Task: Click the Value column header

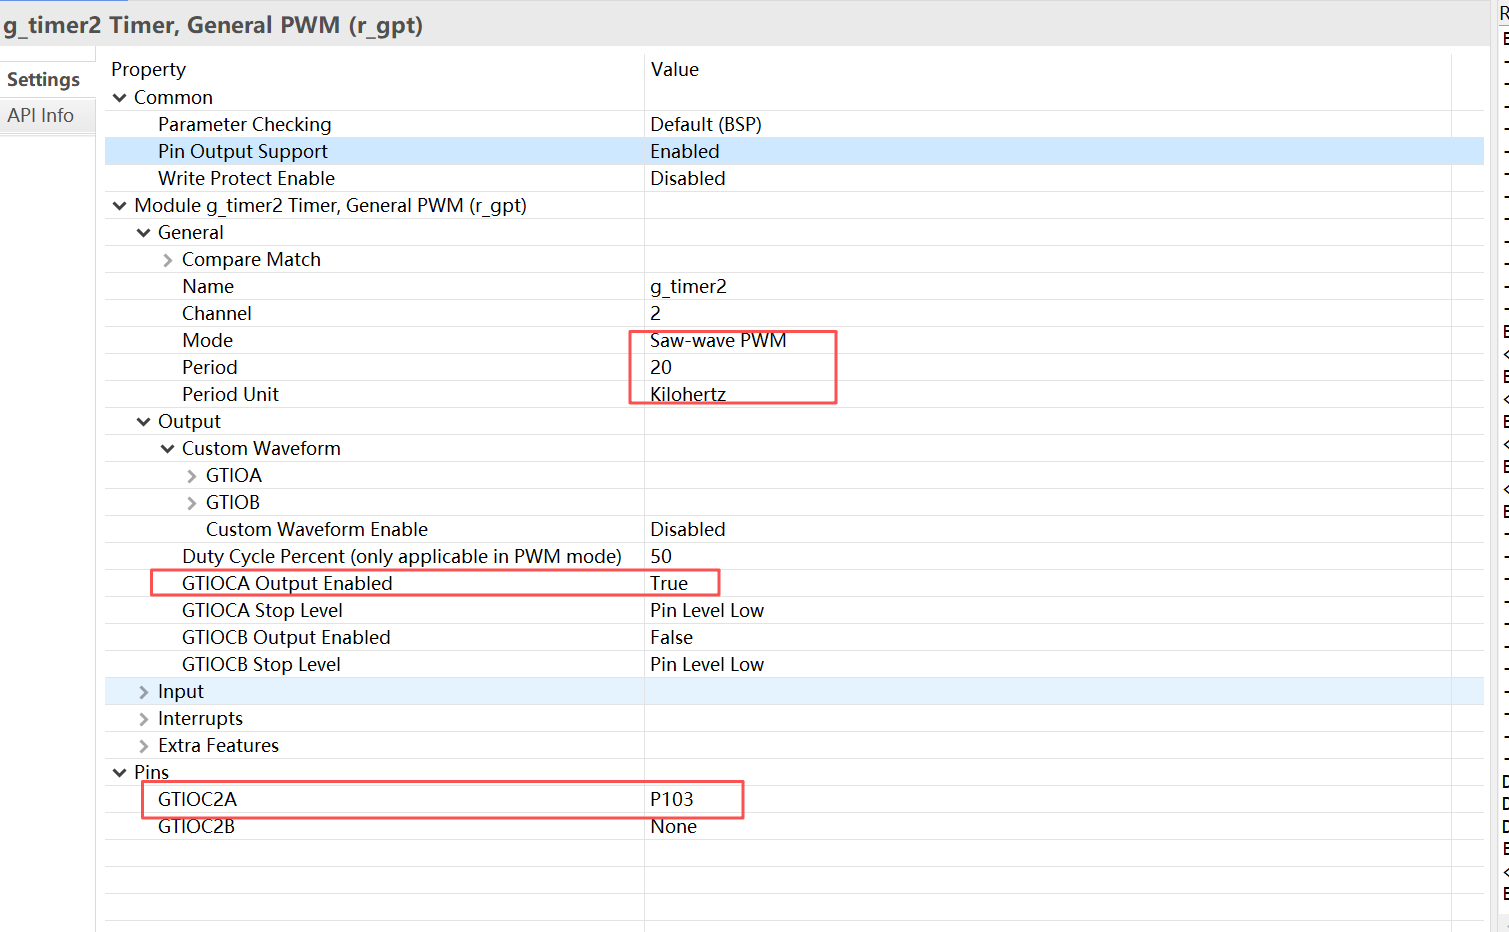Action: coord(675,69)
